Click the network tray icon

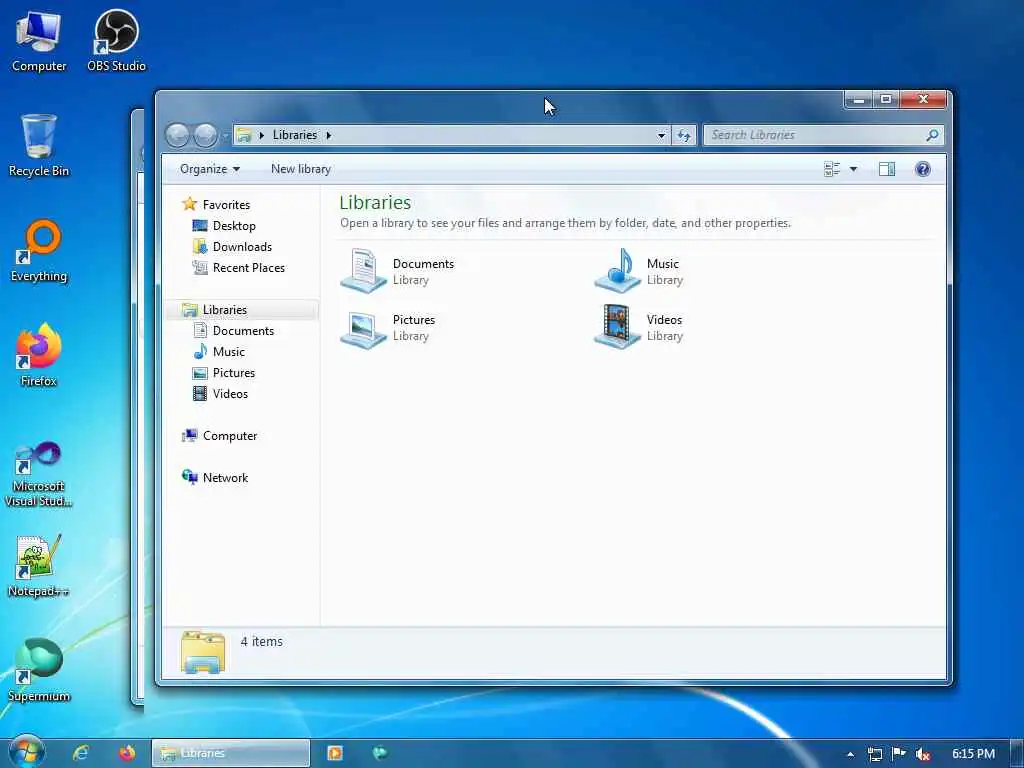874,754
